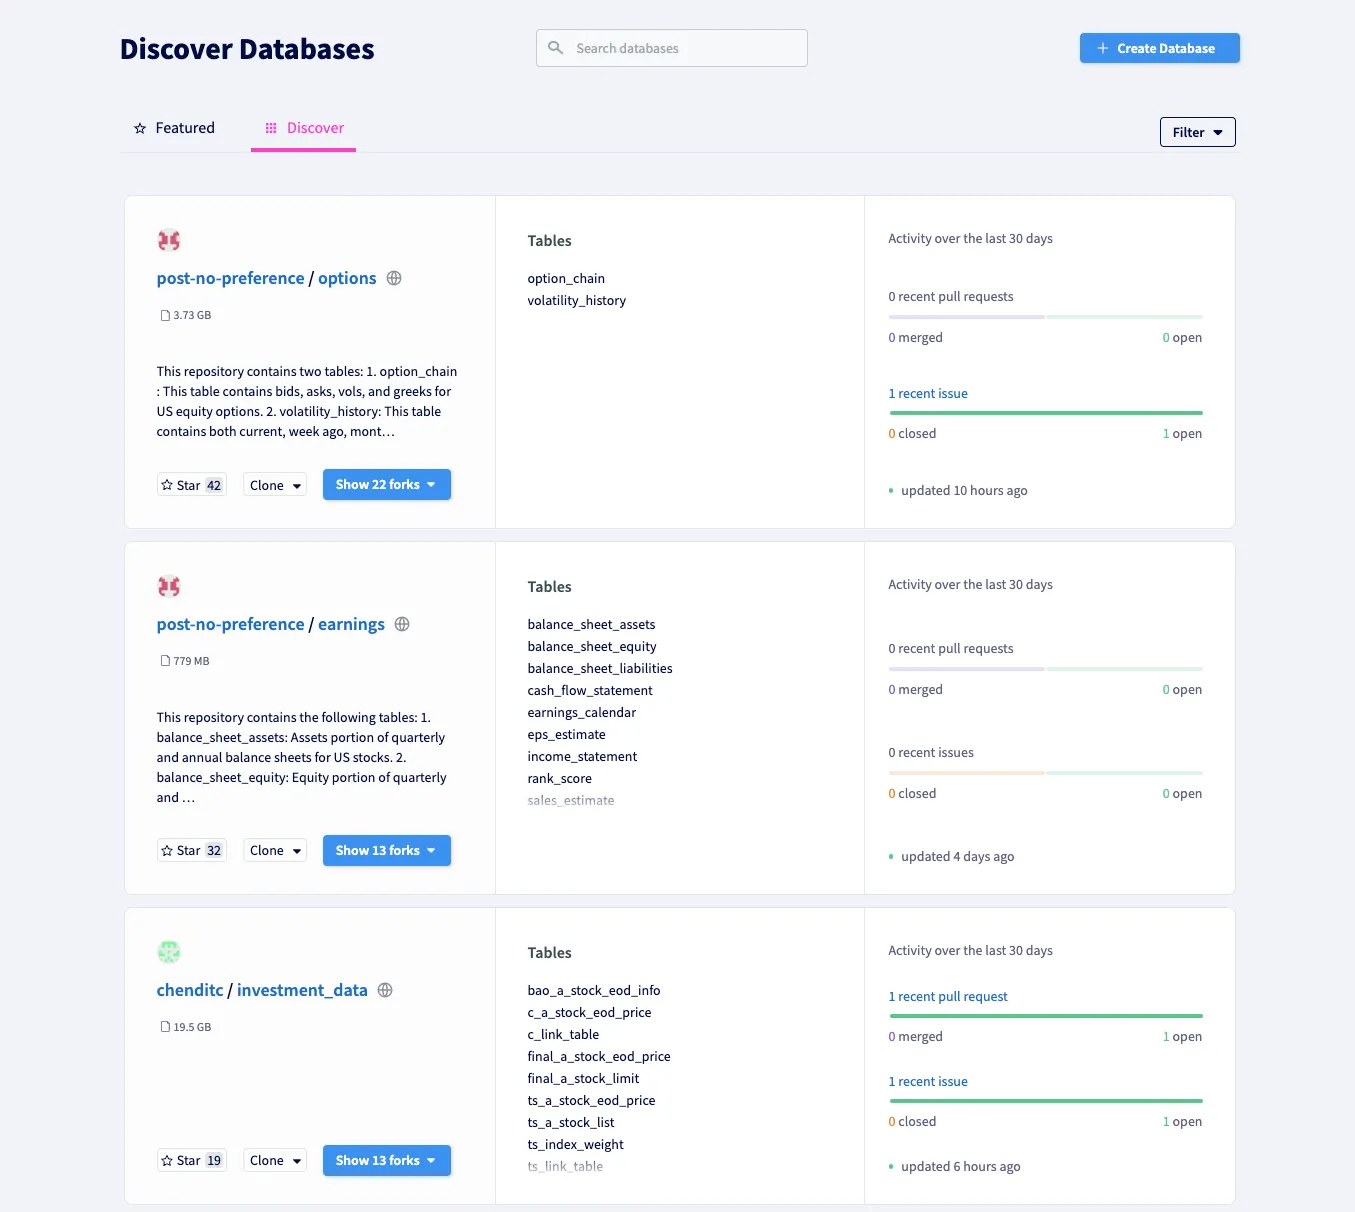The width and height of the screenshot is (1355, 1212).
Task: Click the plus icon on Create Database
Action: [x=1102, y=48]
